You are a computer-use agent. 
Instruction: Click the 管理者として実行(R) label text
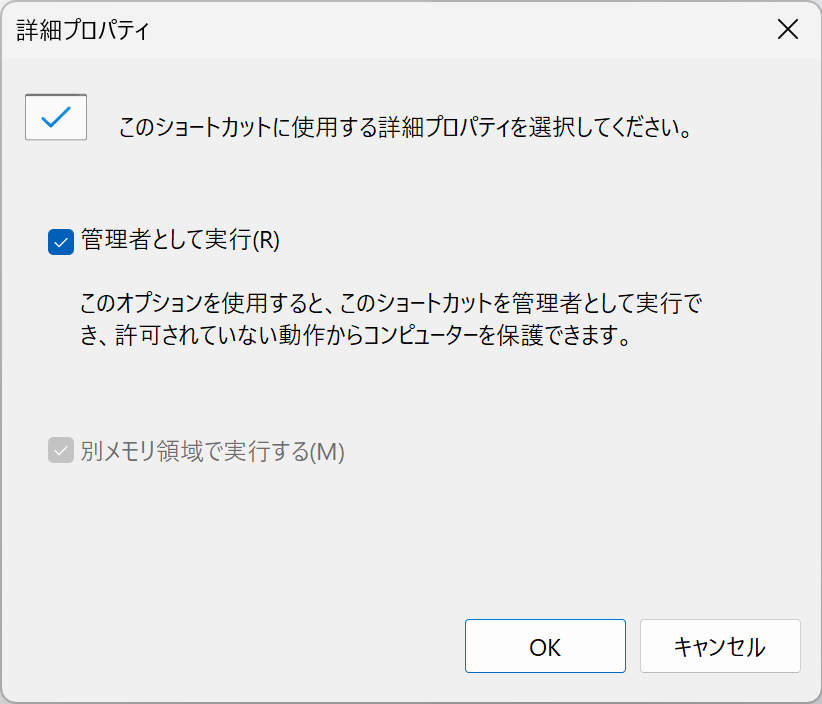(x=180, y=241)
